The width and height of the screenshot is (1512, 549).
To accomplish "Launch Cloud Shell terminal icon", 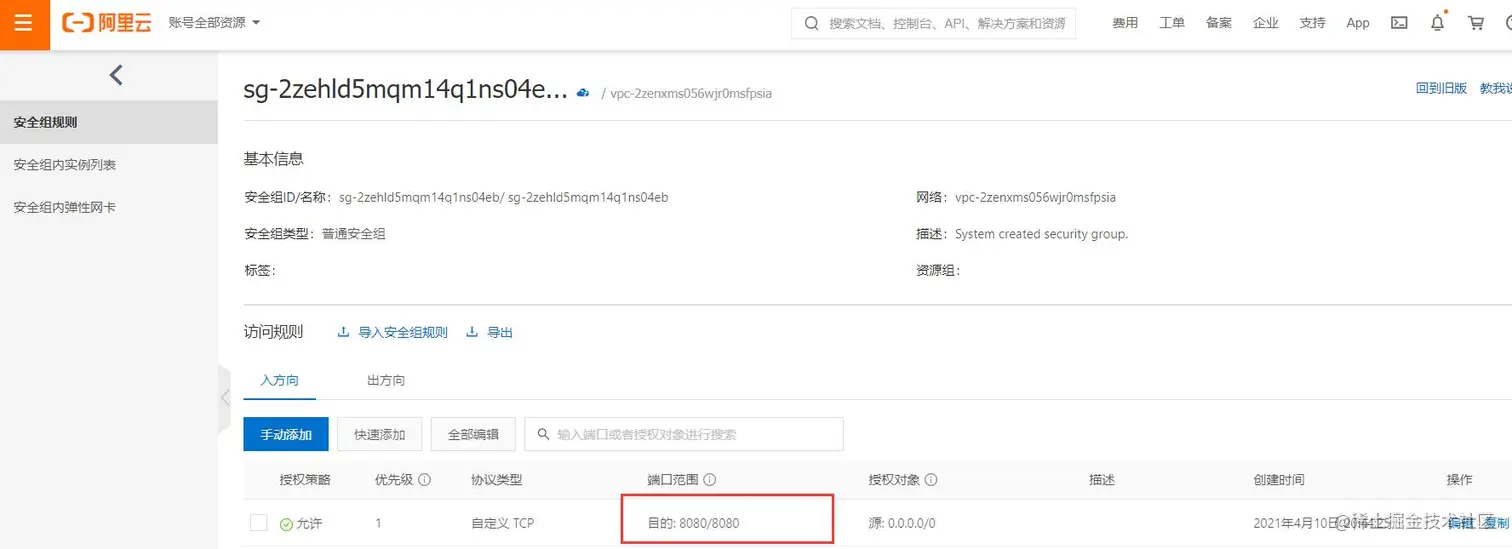I will point(1400,23).
